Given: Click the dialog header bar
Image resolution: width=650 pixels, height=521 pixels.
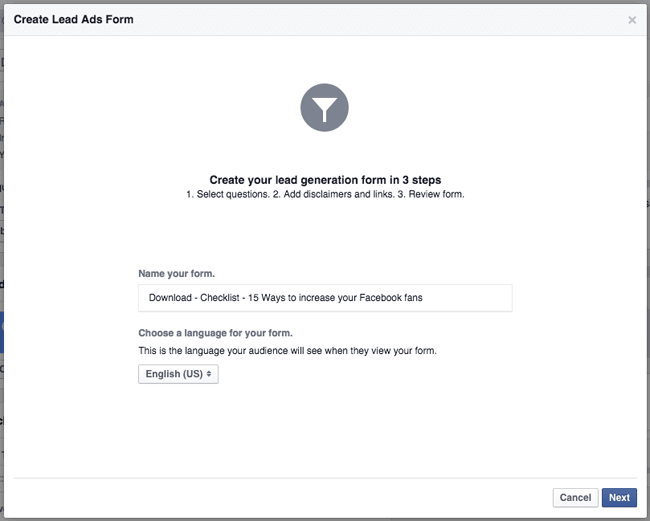Looking at the screenshot, I should pos(325,20).
